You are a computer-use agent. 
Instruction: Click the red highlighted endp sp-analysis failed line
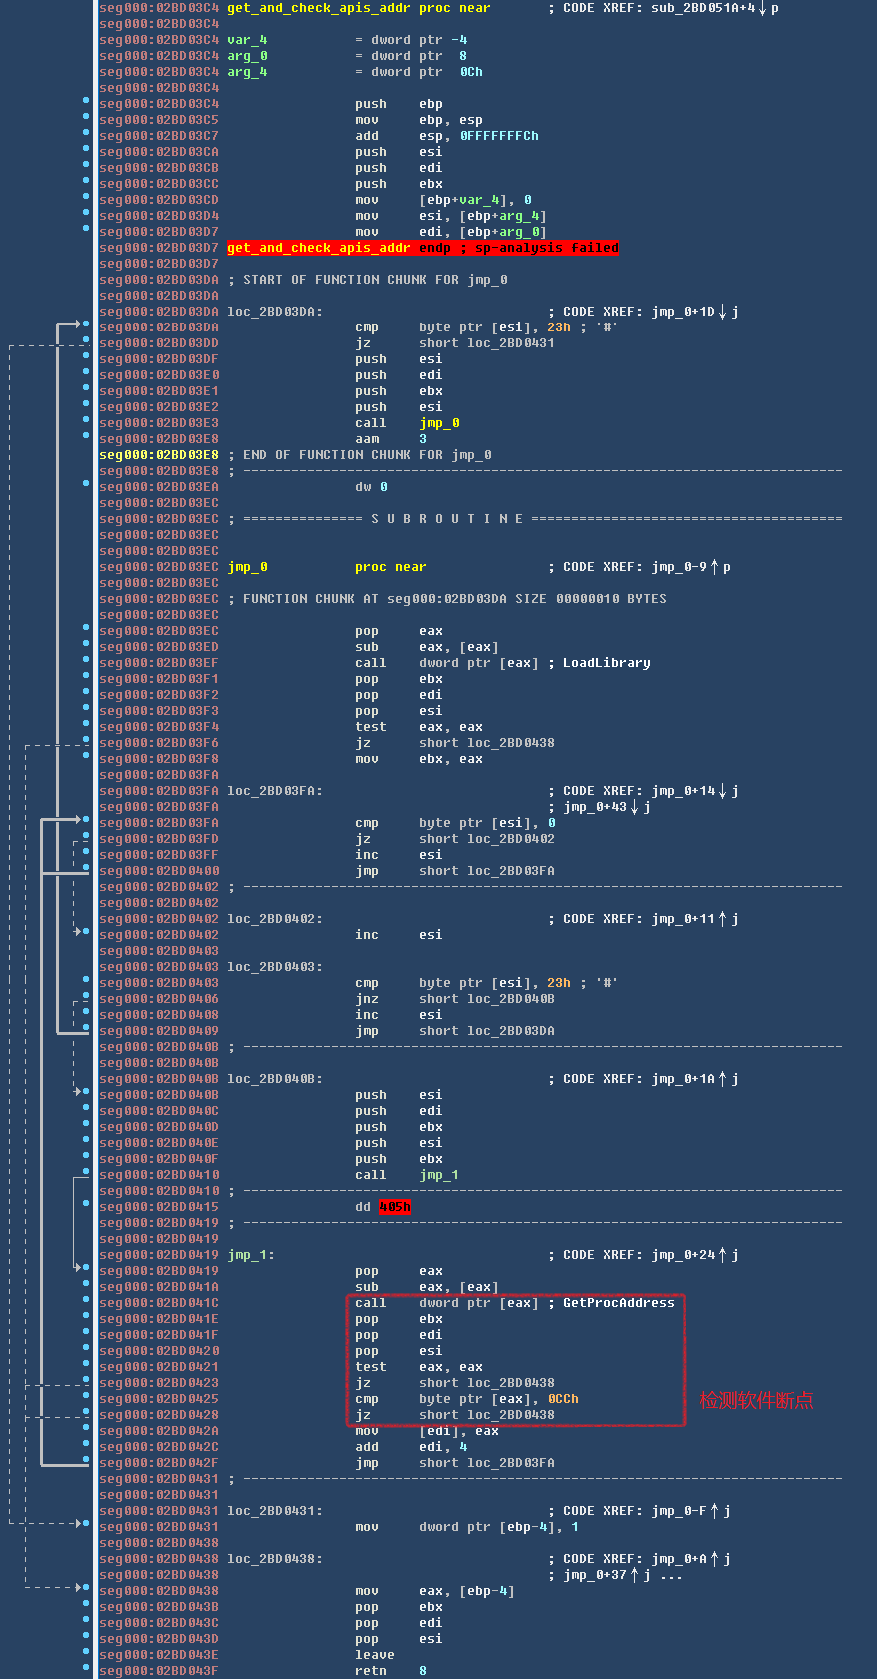pyautogui.click(x=423, y=248)
